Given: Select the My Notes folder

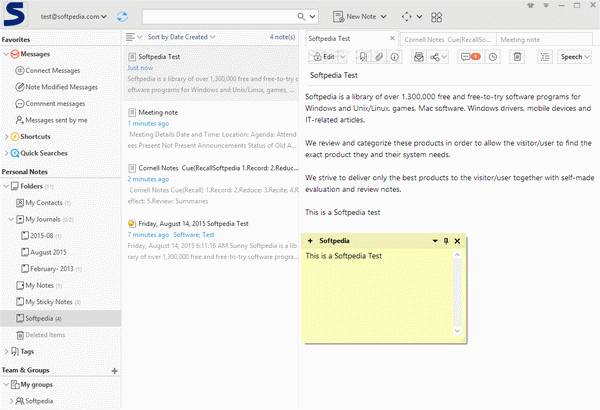Looking at the screenshot, I should [x=39, y=285].
